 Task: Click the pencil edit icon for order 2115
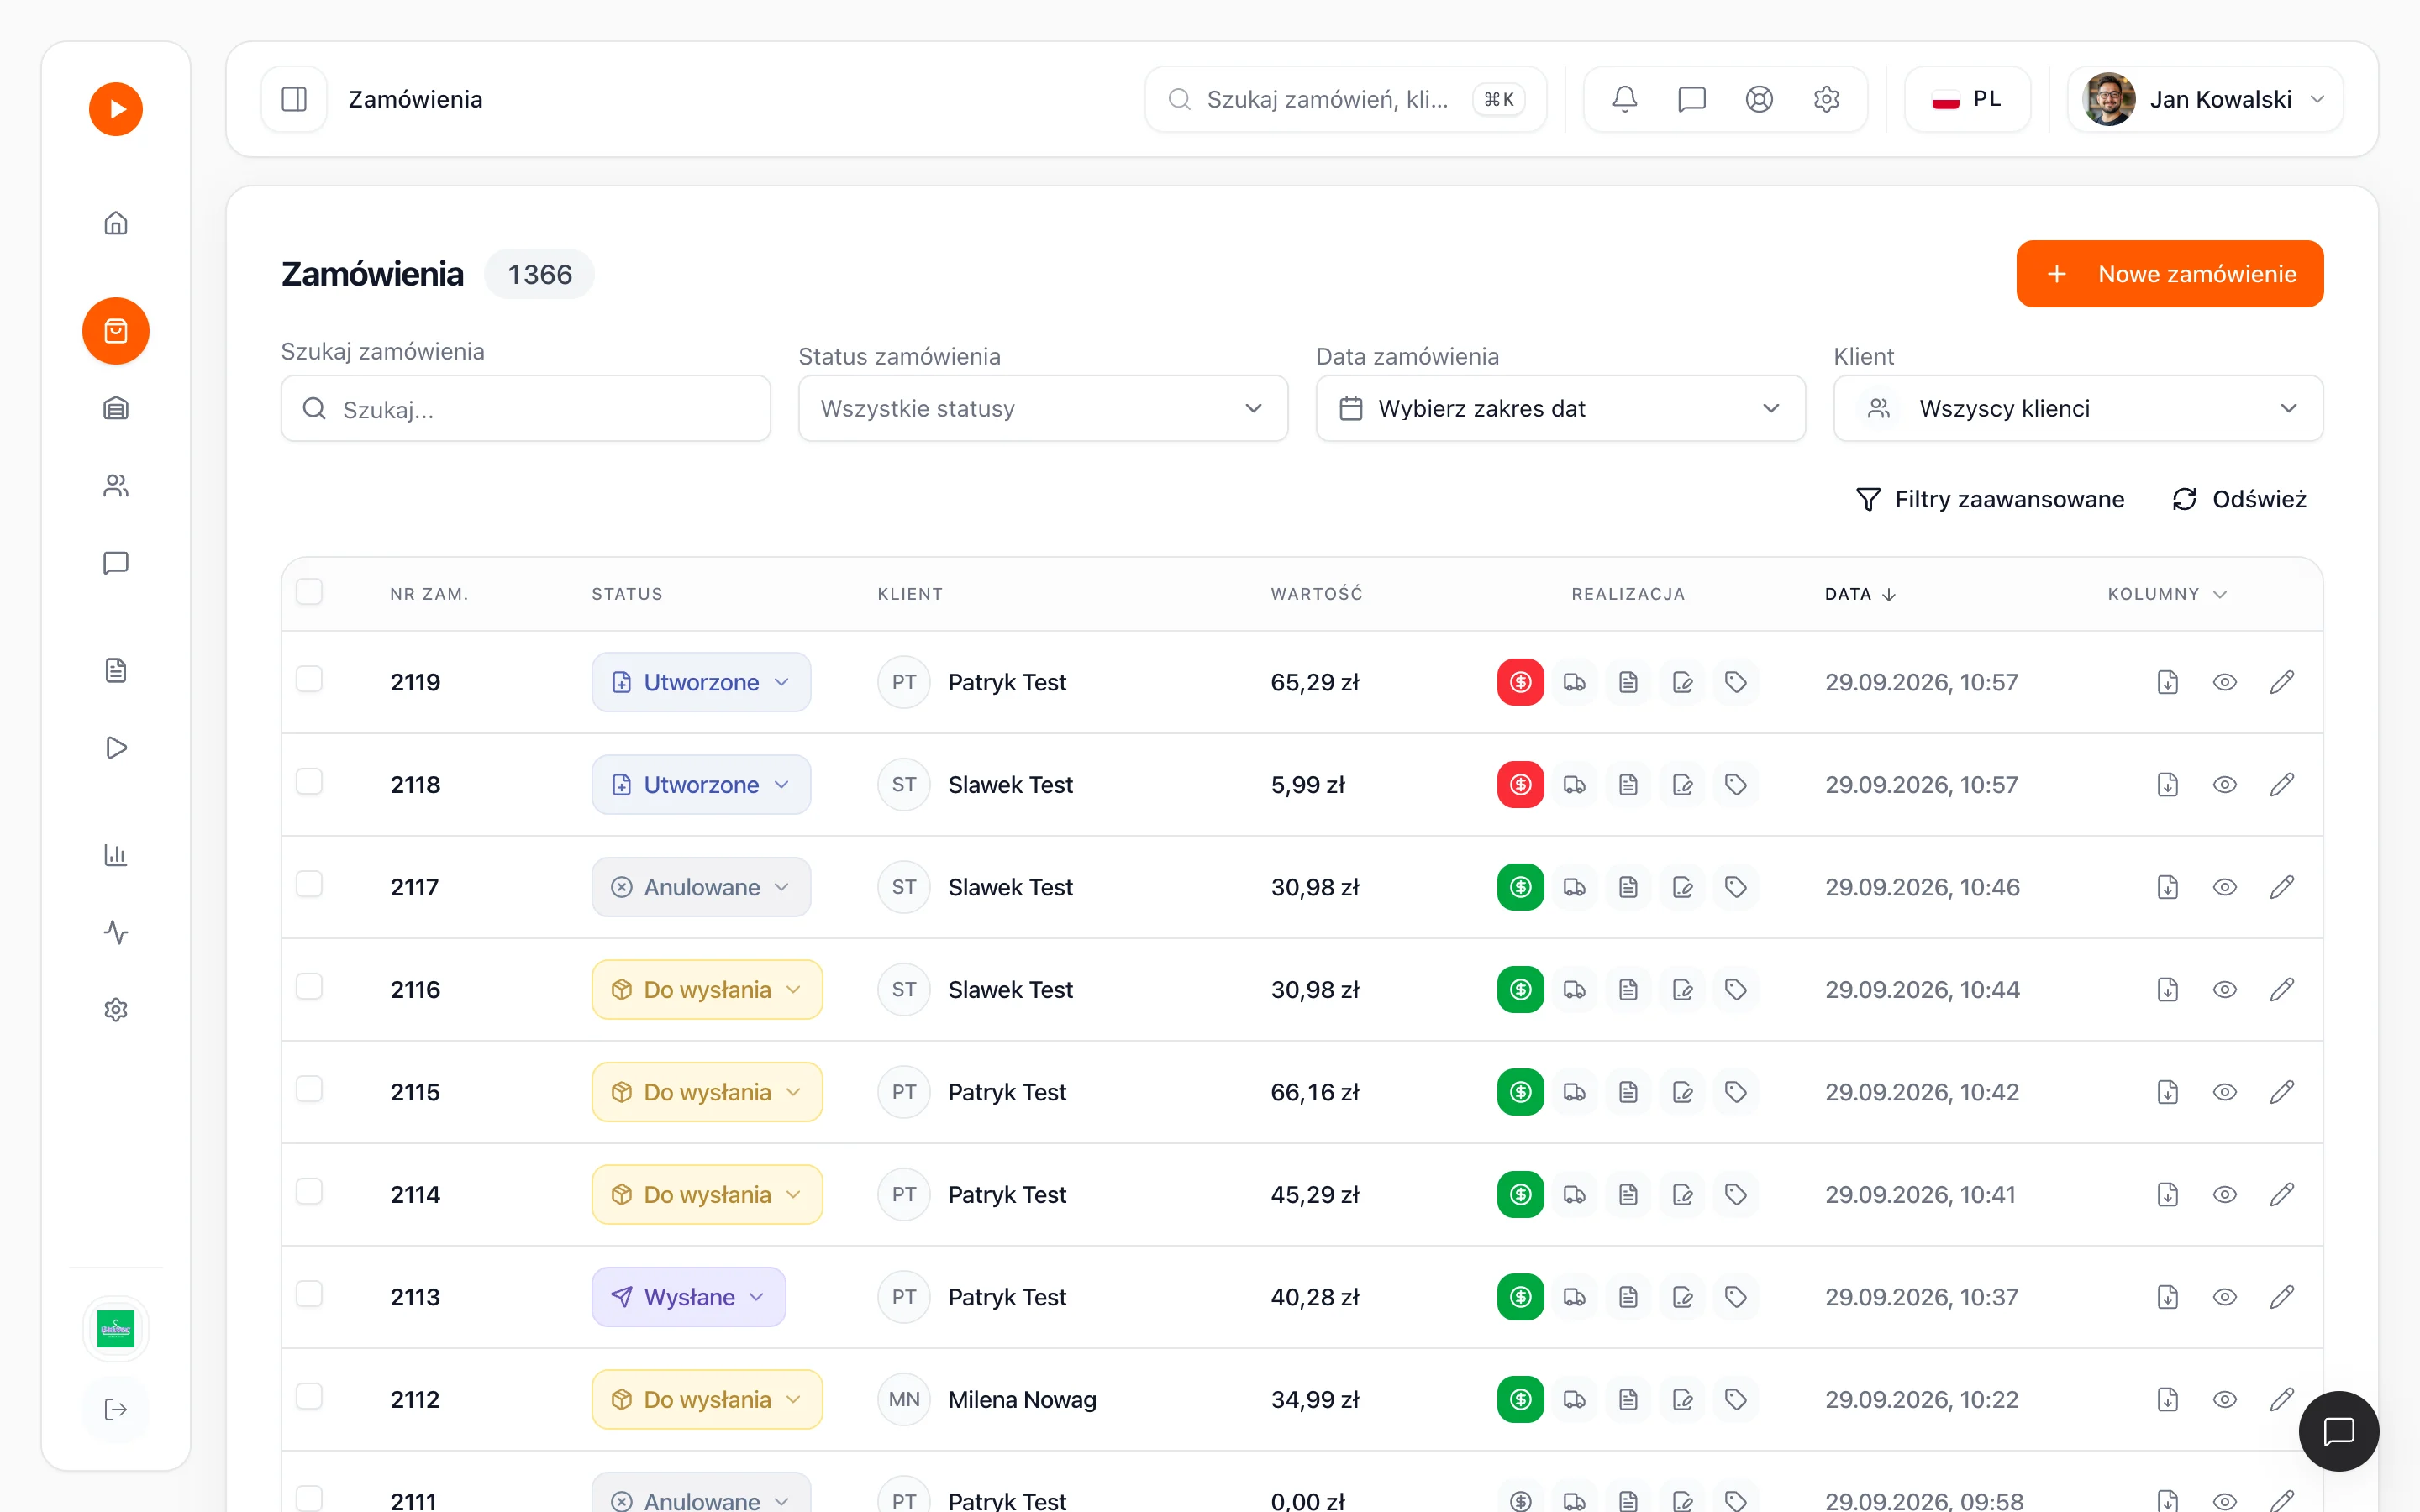click(x=2282, y=1092)
